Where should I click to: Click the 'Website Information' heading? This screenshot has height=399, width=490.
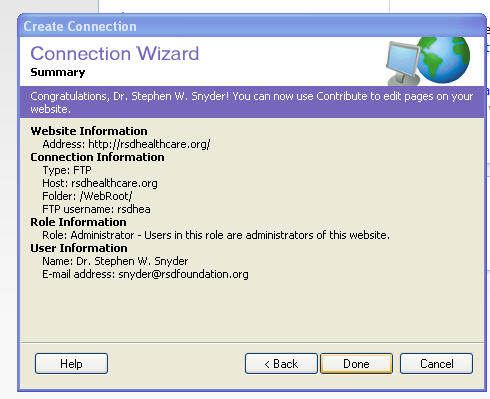tap(89, 131)
